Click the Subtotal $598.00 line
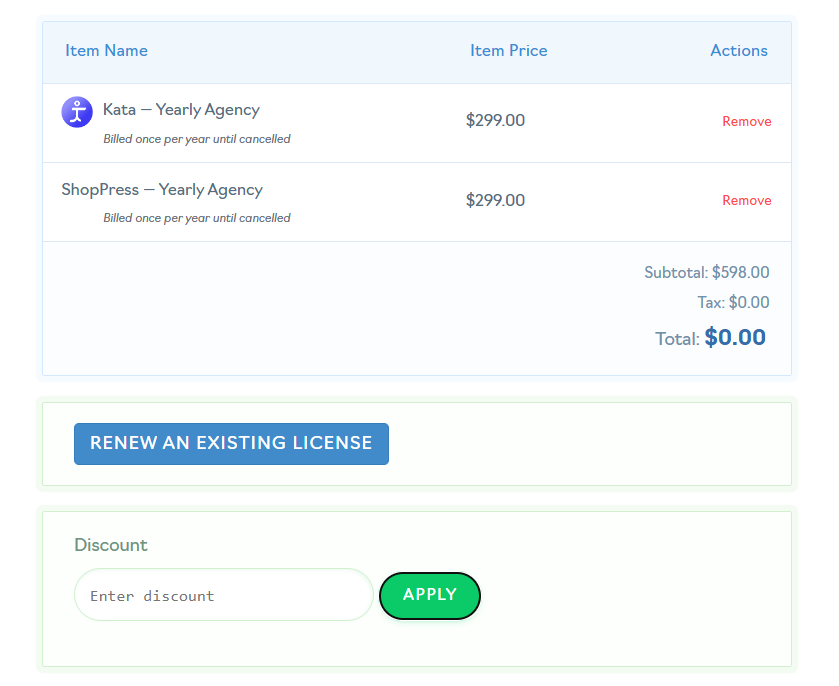This screenshot has width=839, height=686. [706, 272]
